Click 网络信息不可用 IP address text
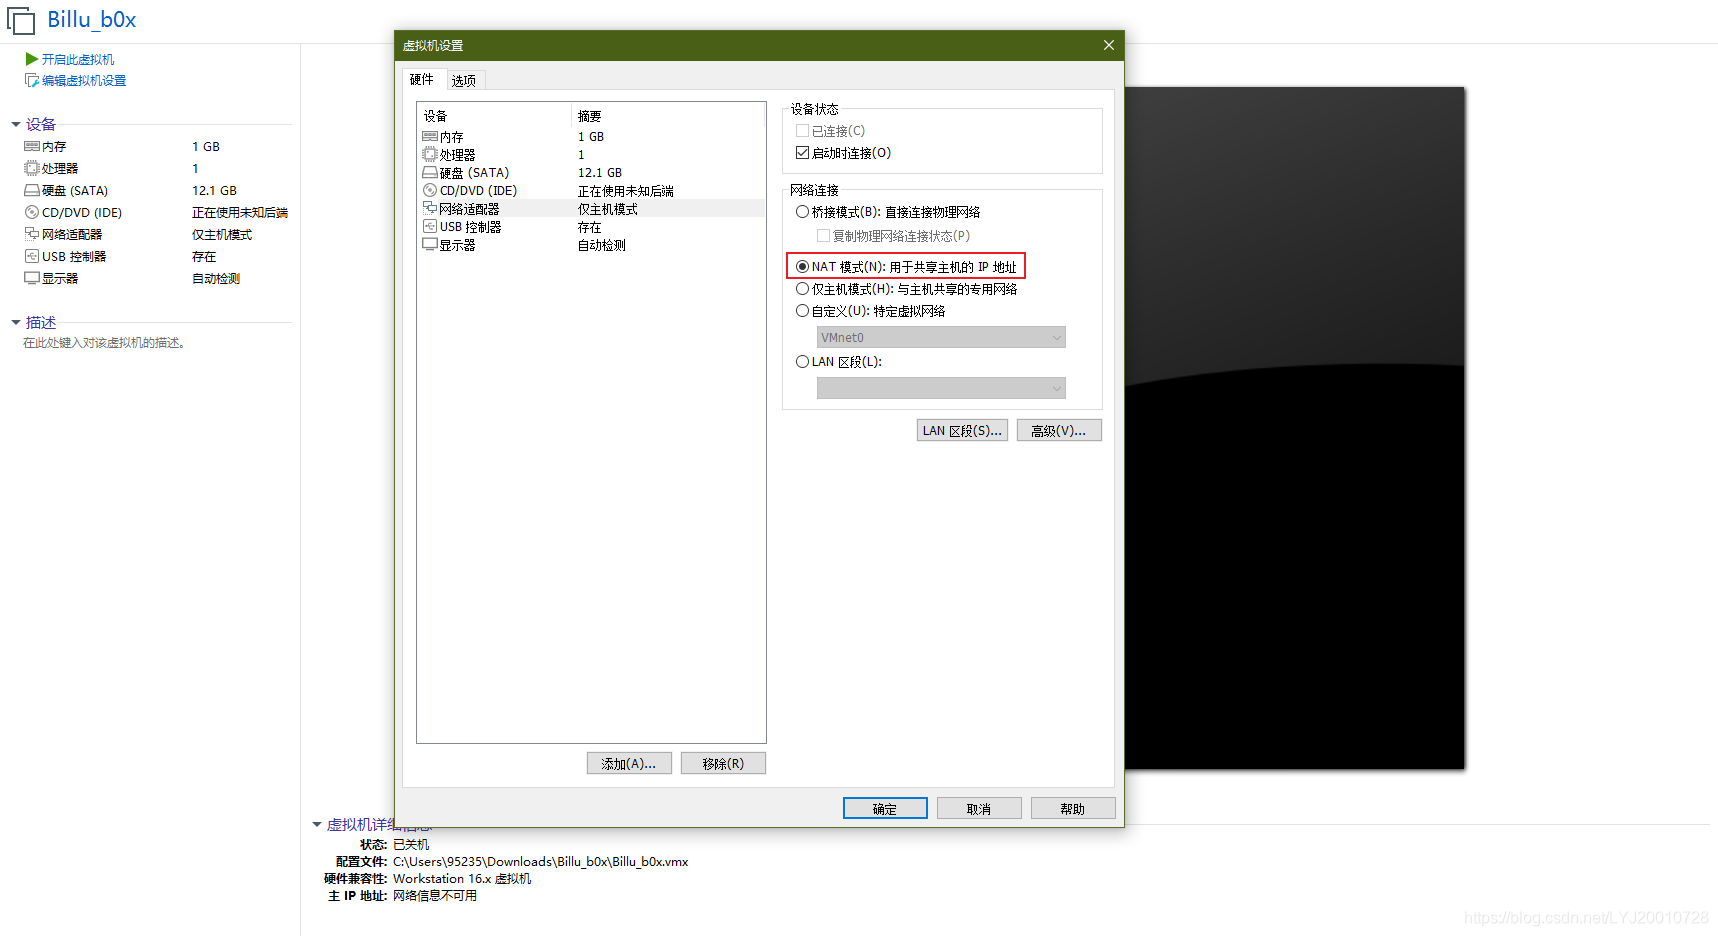The height and width of the screenshot is (936, 1718). coord(435,896)
